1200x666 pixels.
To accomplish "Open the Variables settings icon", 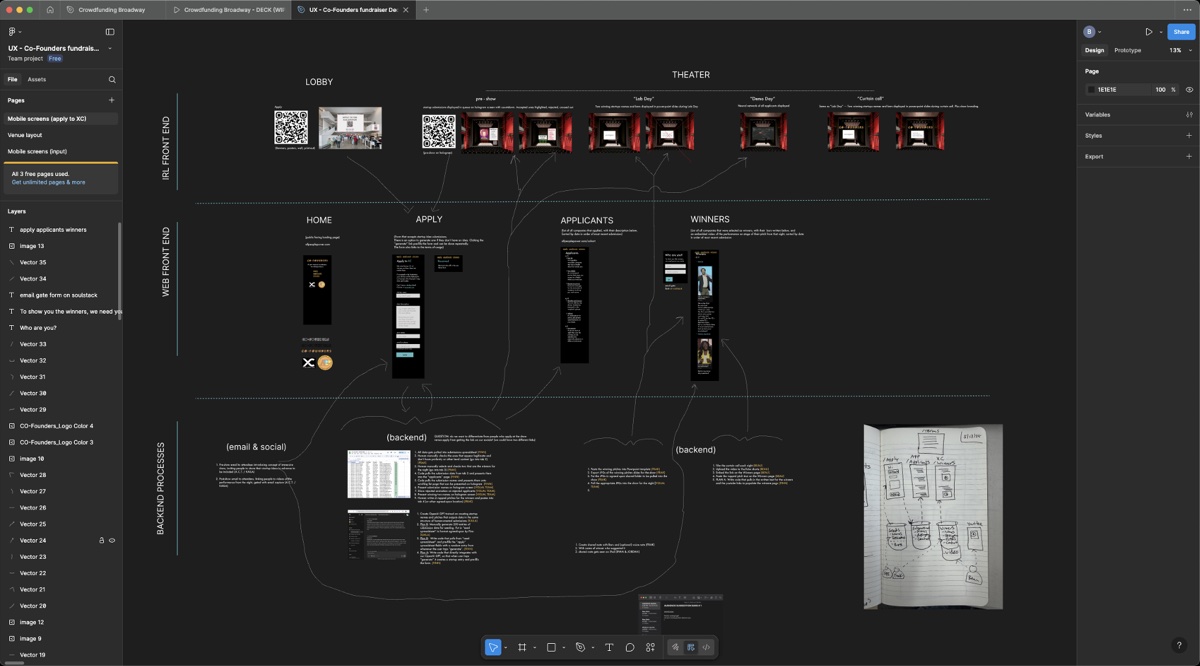I will pos(1189,114).
